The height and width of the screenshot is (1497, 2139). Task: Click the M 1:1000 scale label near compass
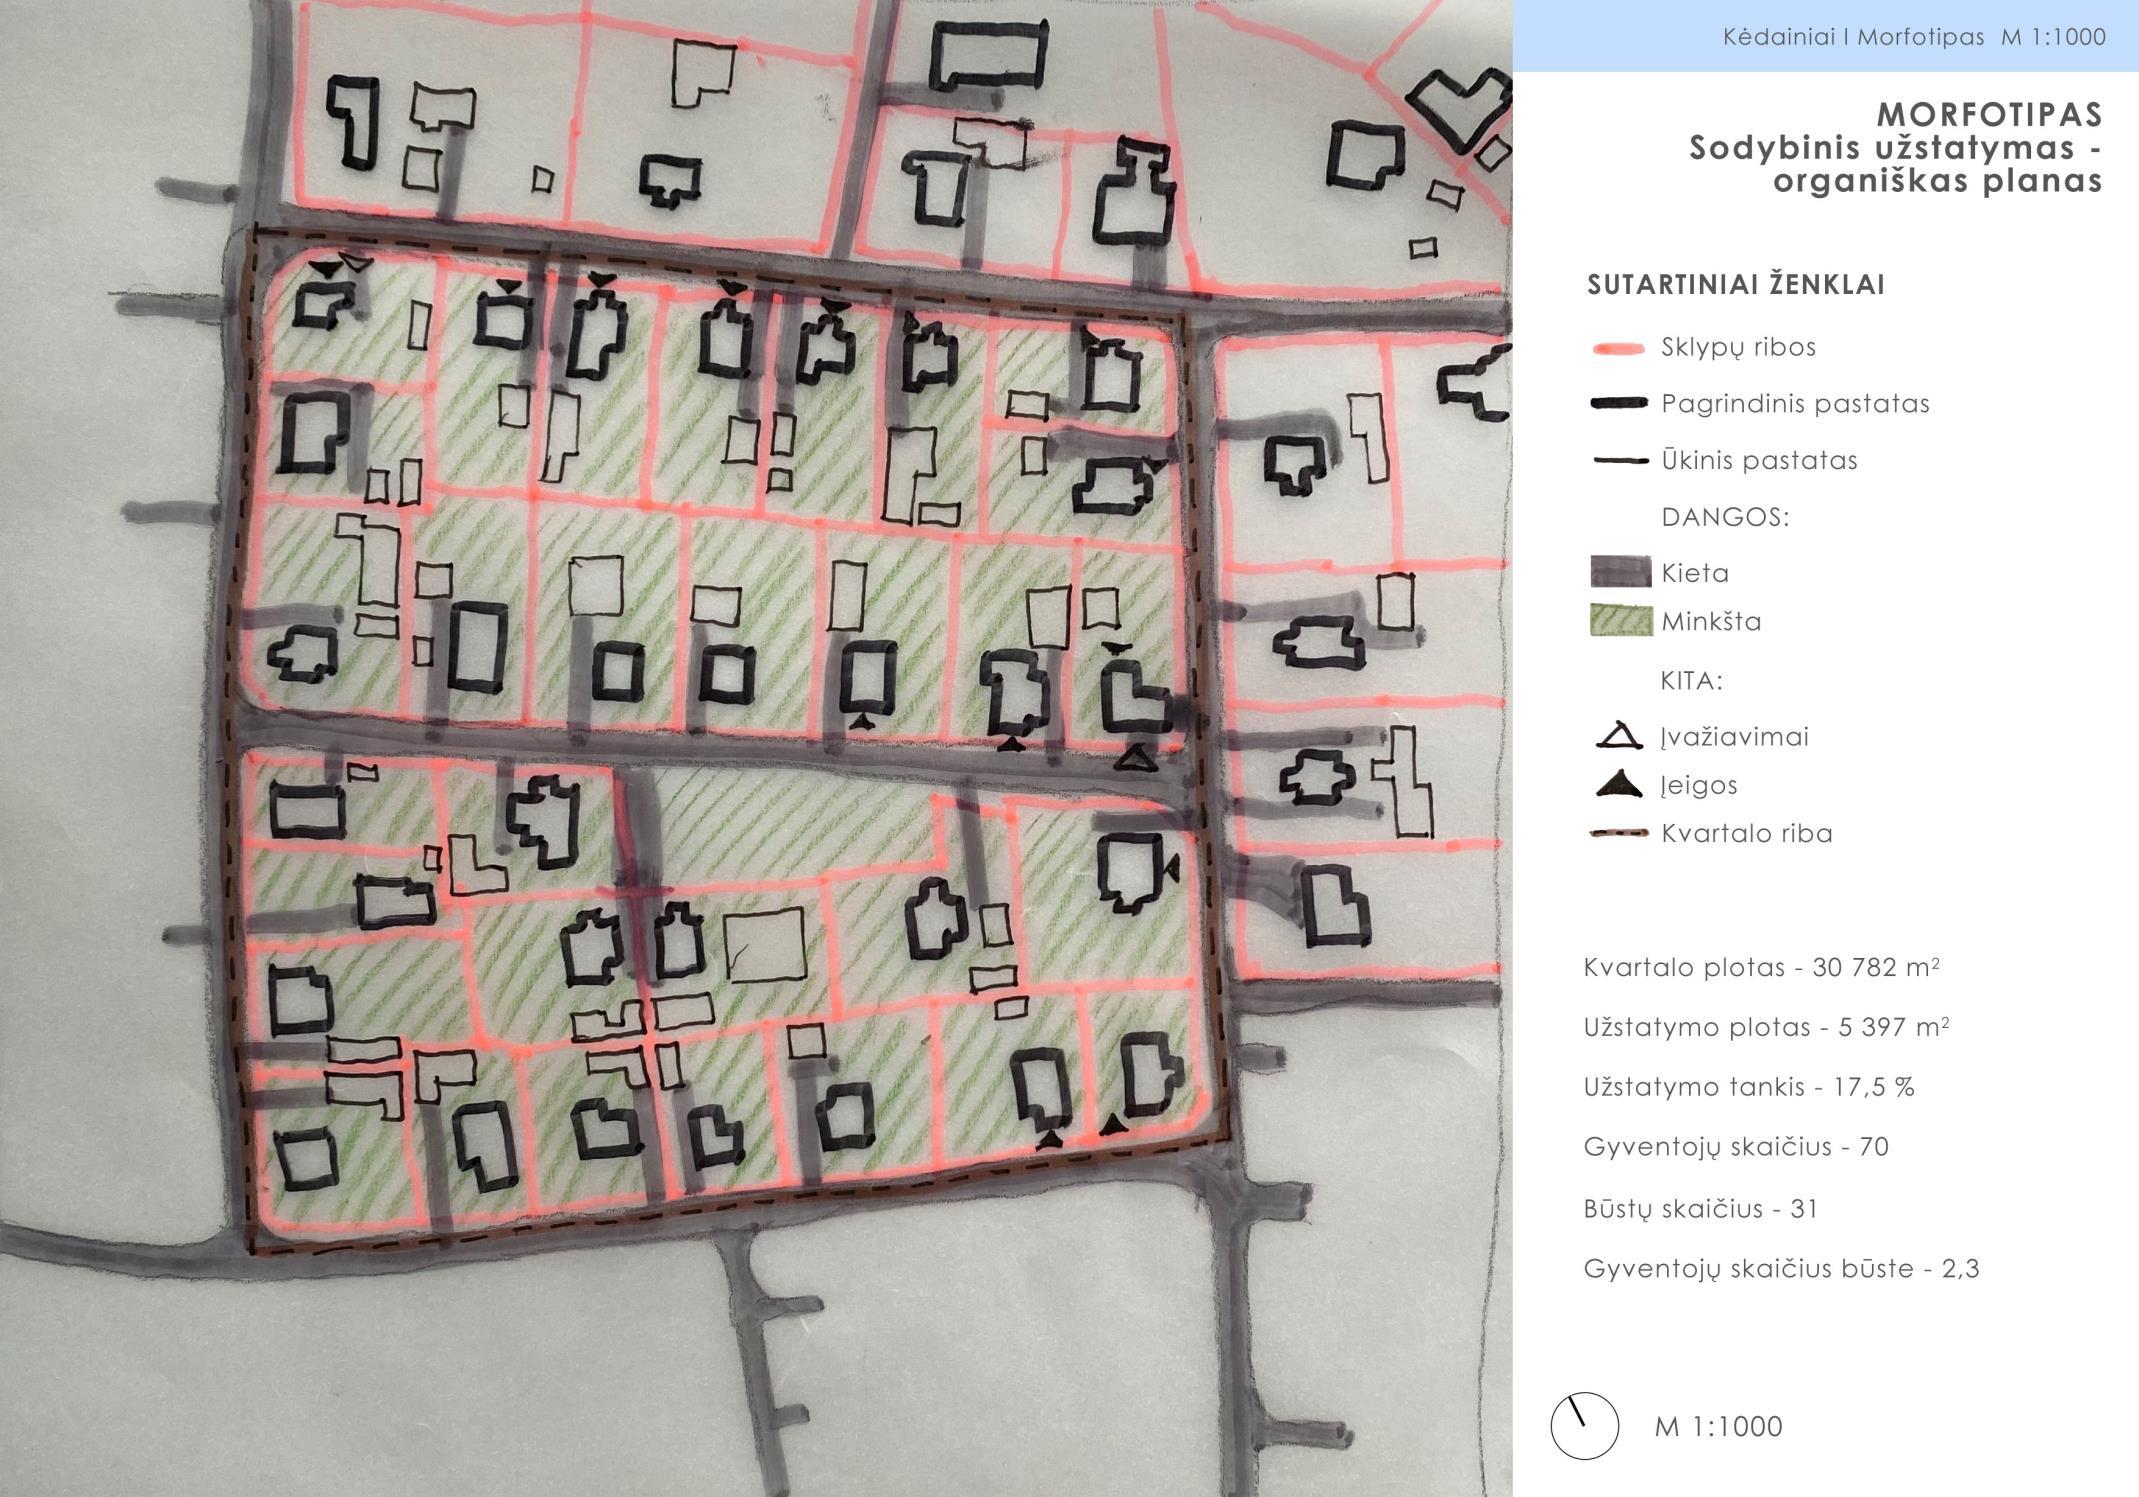point(1718,1426)
